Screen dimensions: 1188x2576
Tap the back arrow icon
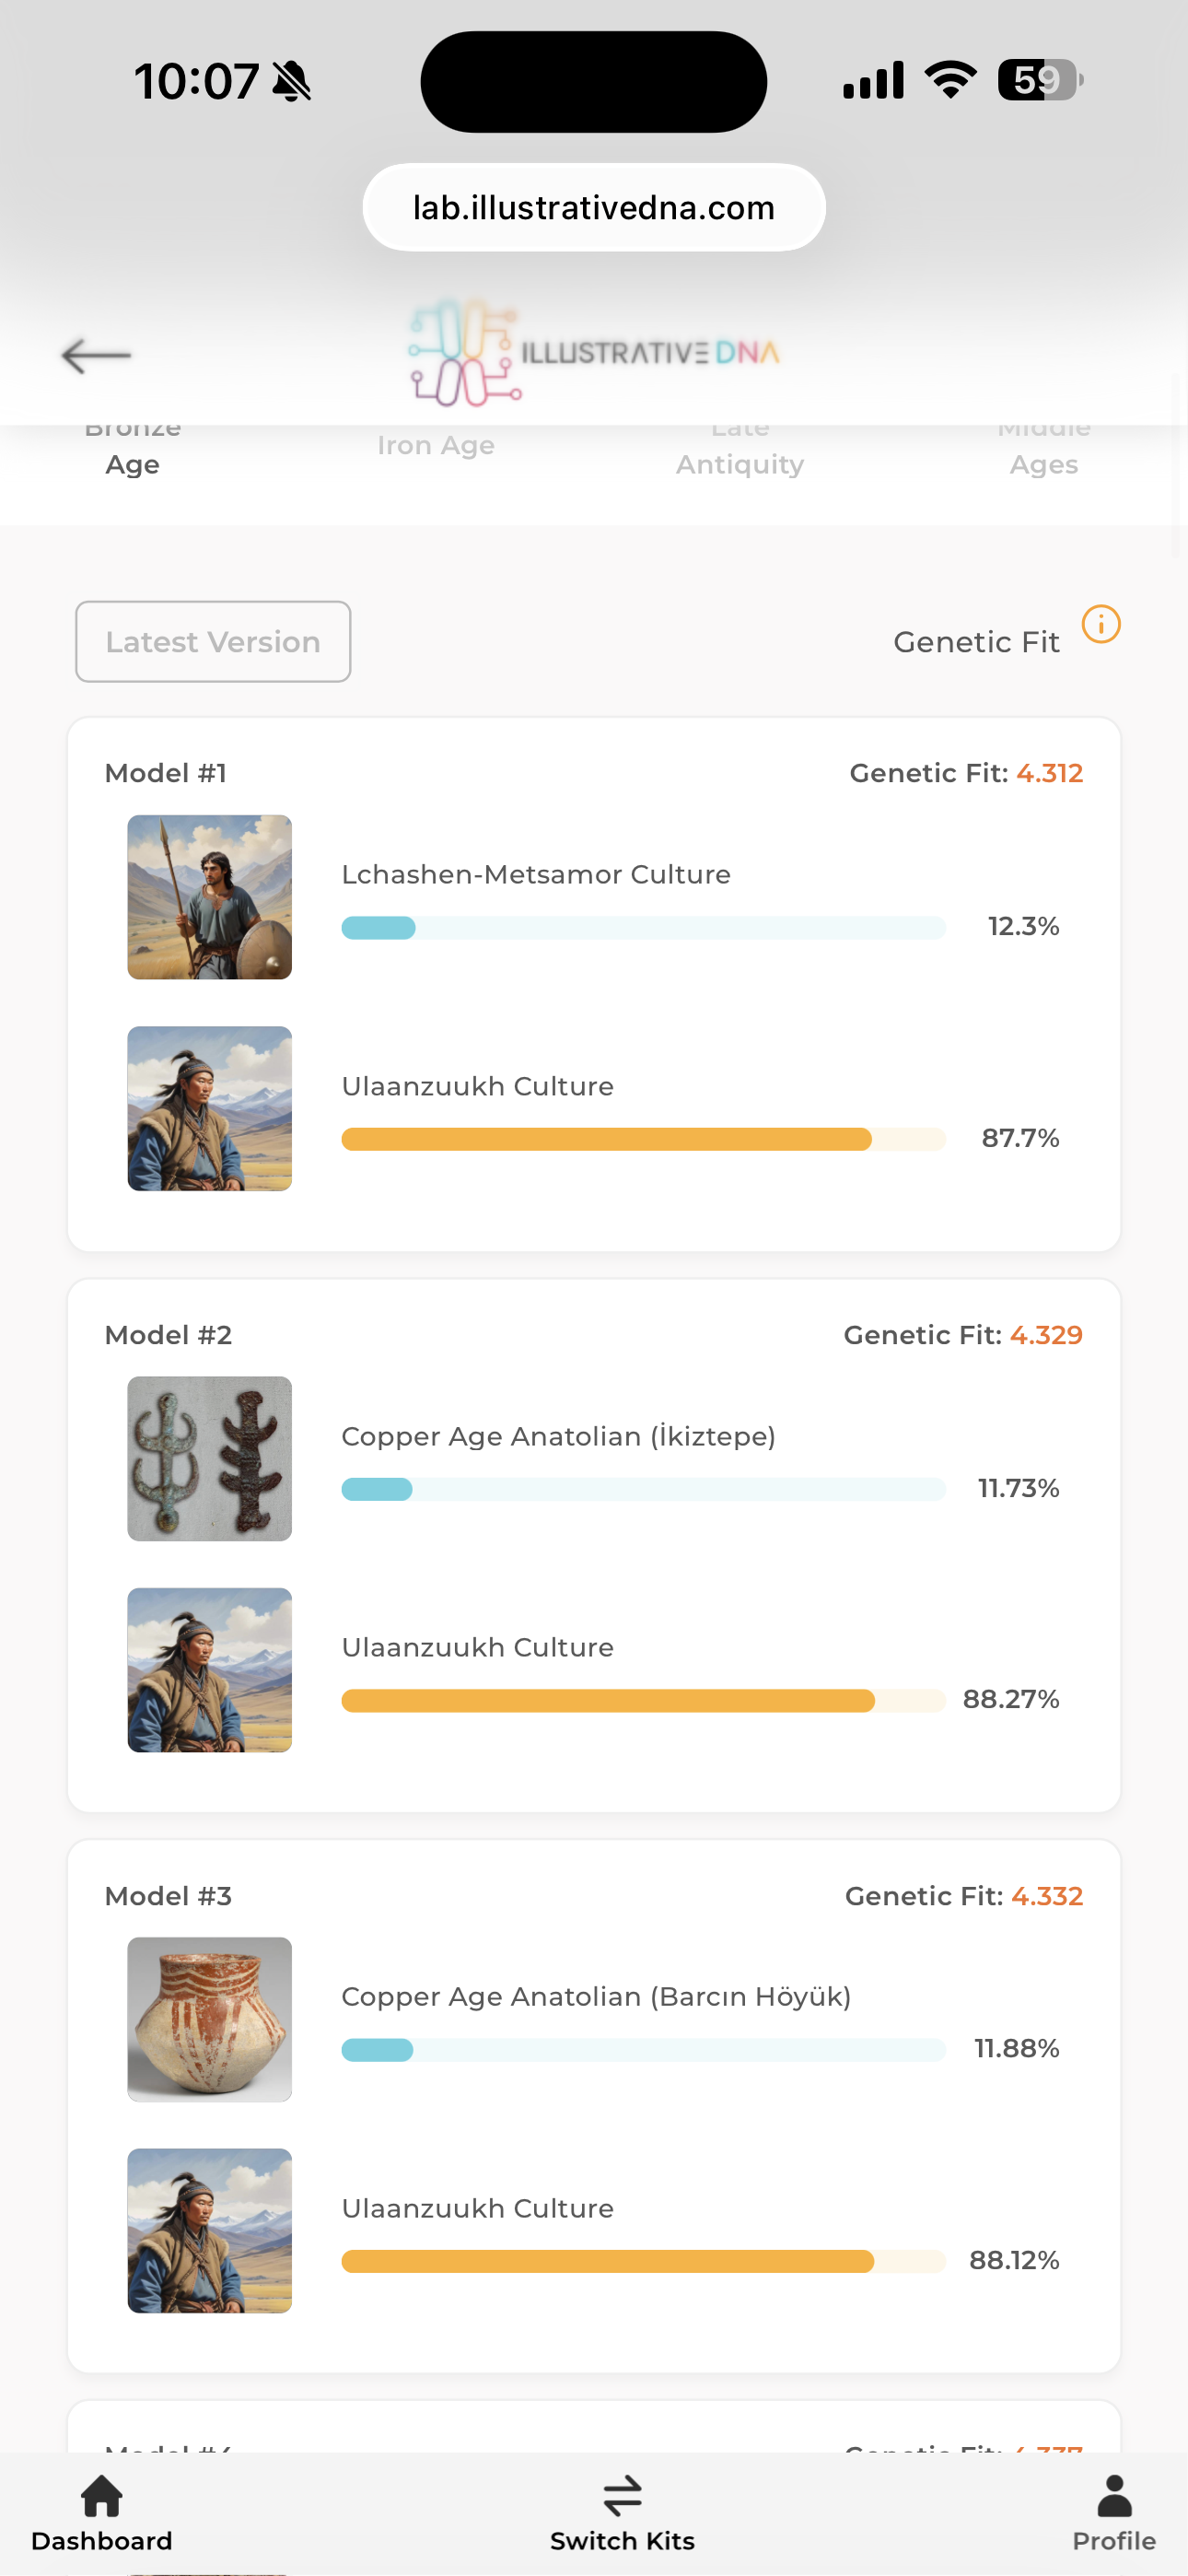pos(96,355)
